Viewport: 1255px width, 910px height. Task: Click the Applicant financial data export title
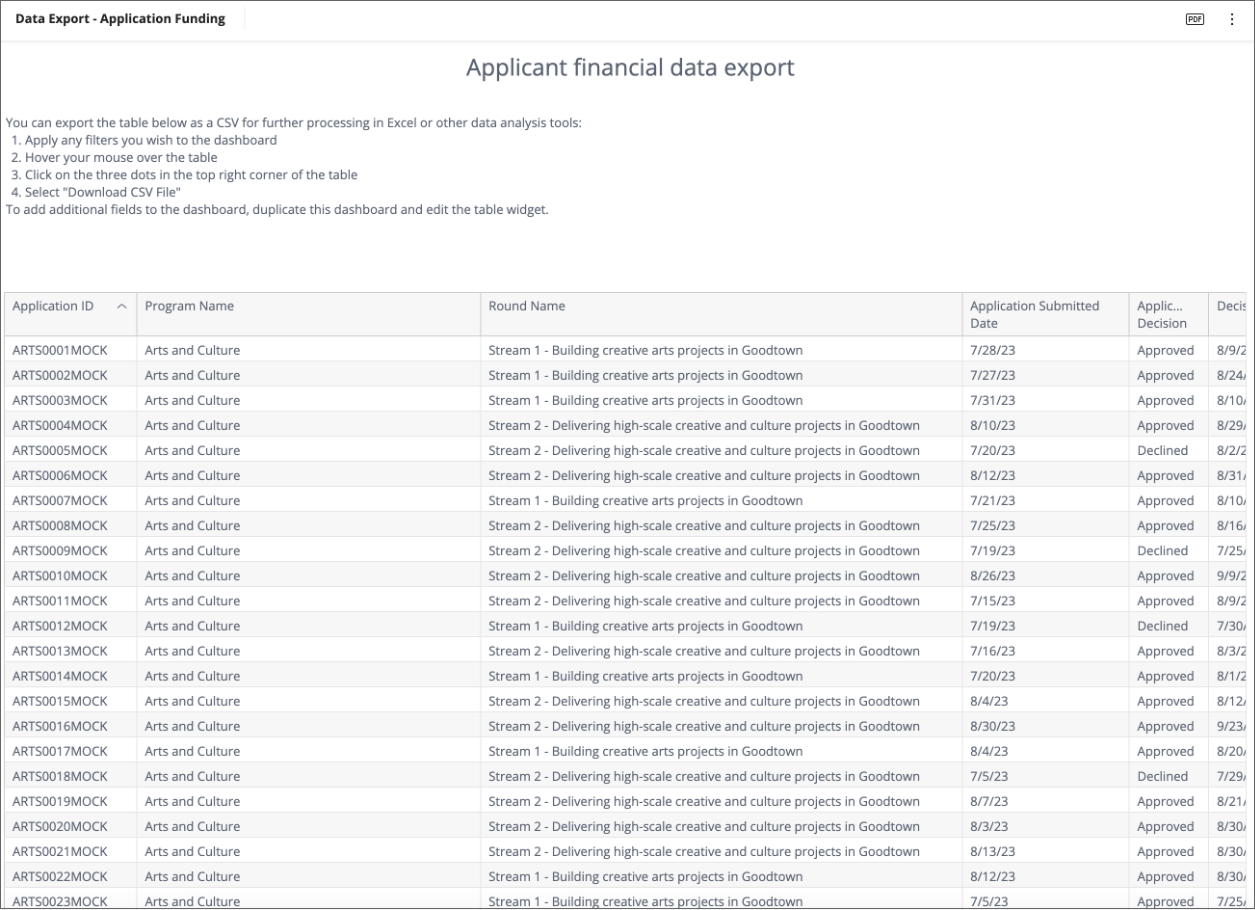(x=630, y=68)
